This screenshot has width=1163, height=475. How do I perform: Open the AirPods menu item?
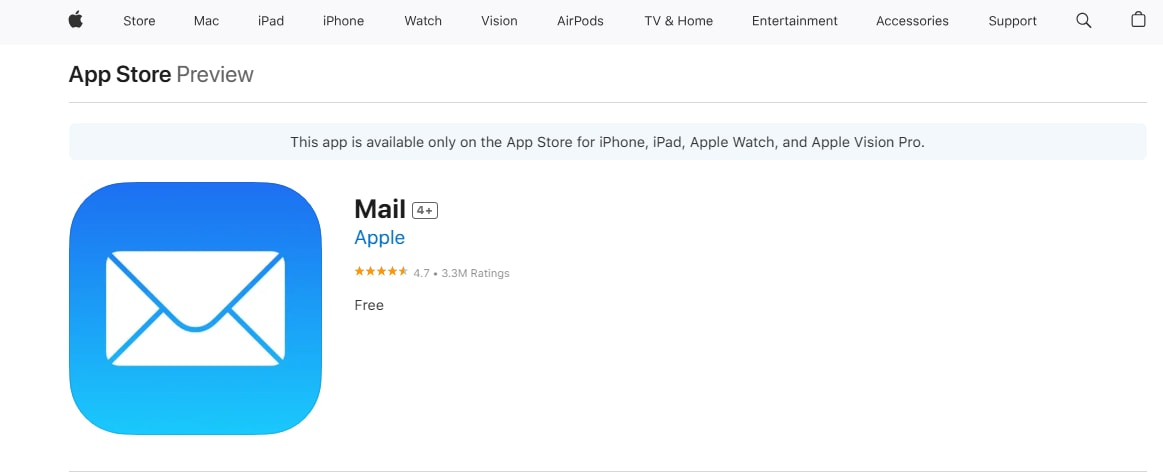tap(580, 21)
